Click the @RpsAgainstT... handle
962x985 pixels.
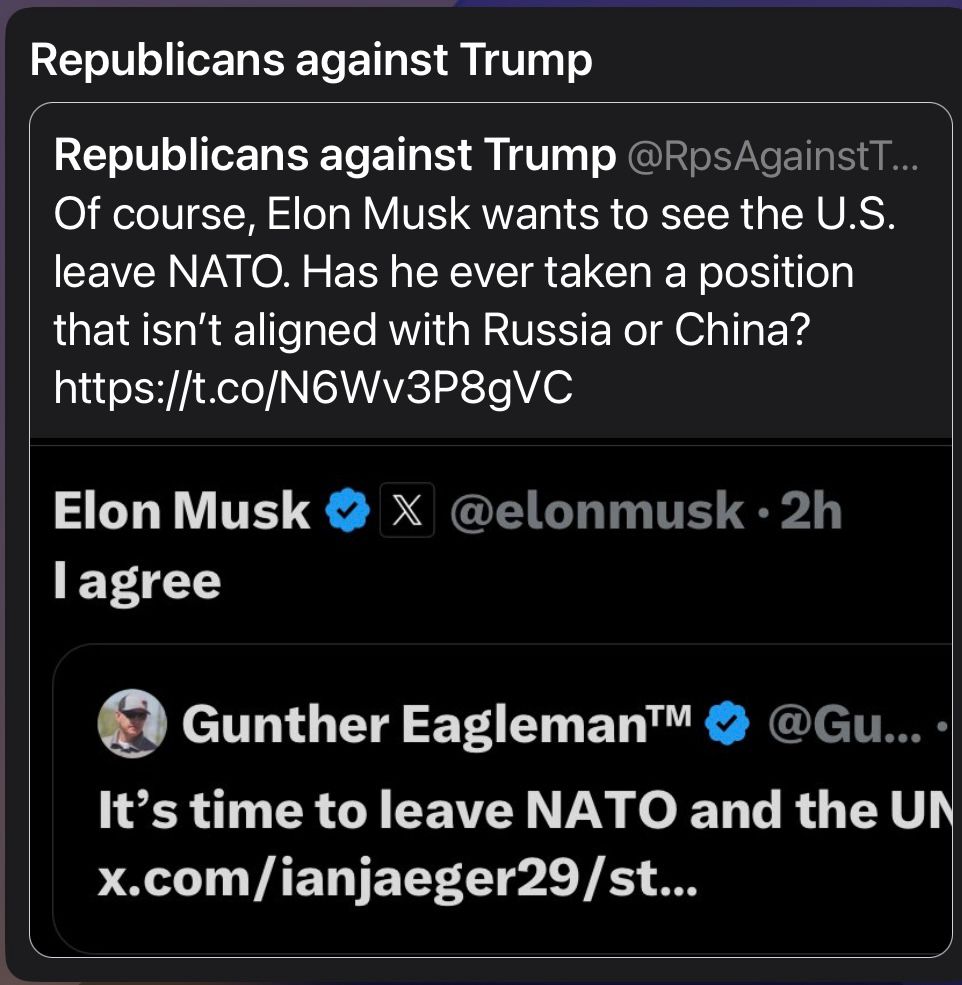point(773,156)
